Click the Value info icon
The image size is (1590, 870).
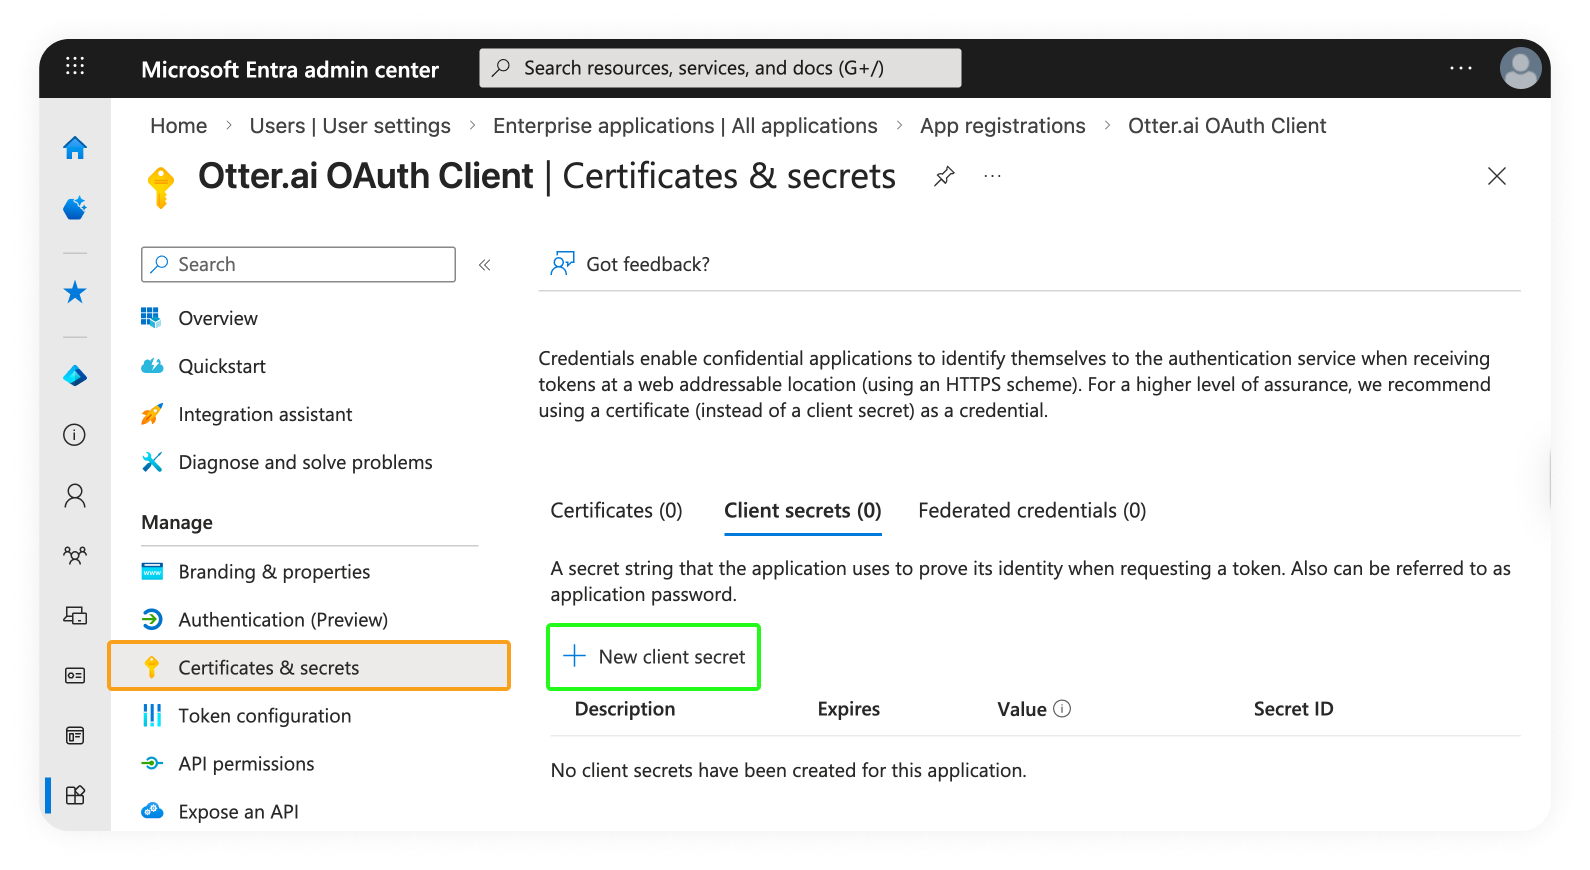1062,708
